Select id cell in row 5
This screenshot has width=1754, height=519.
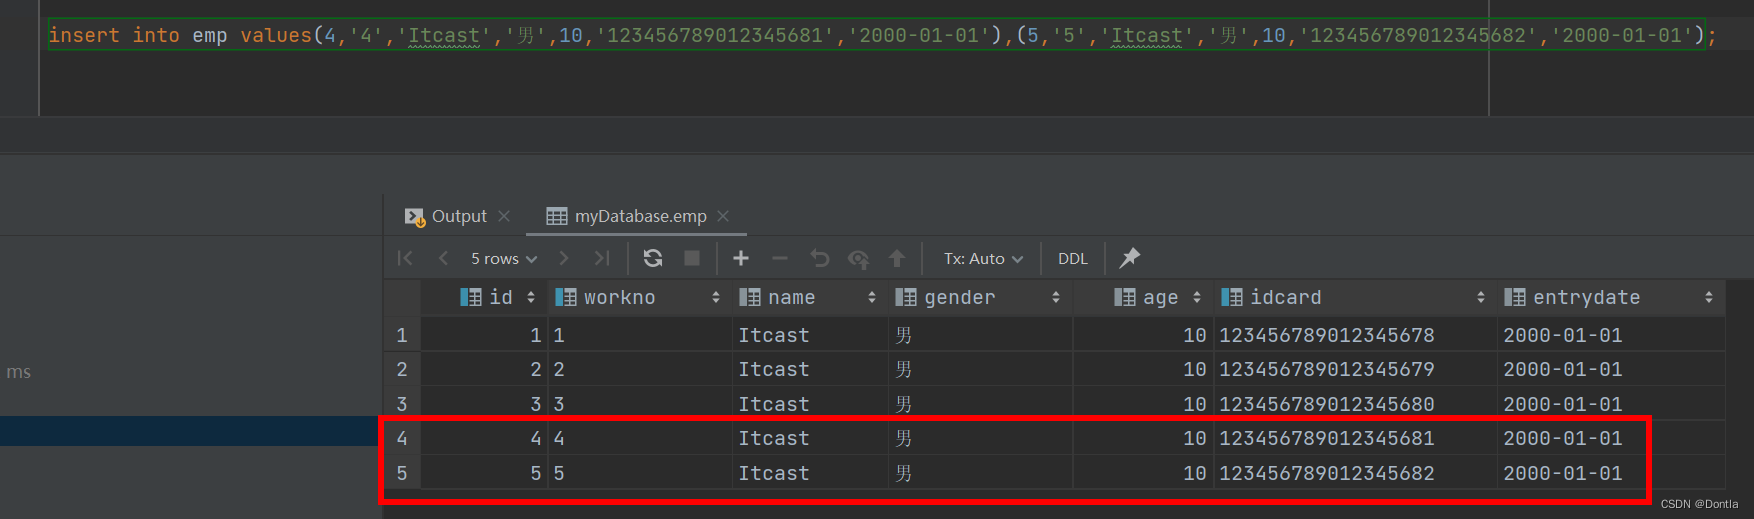pos(484,473)
